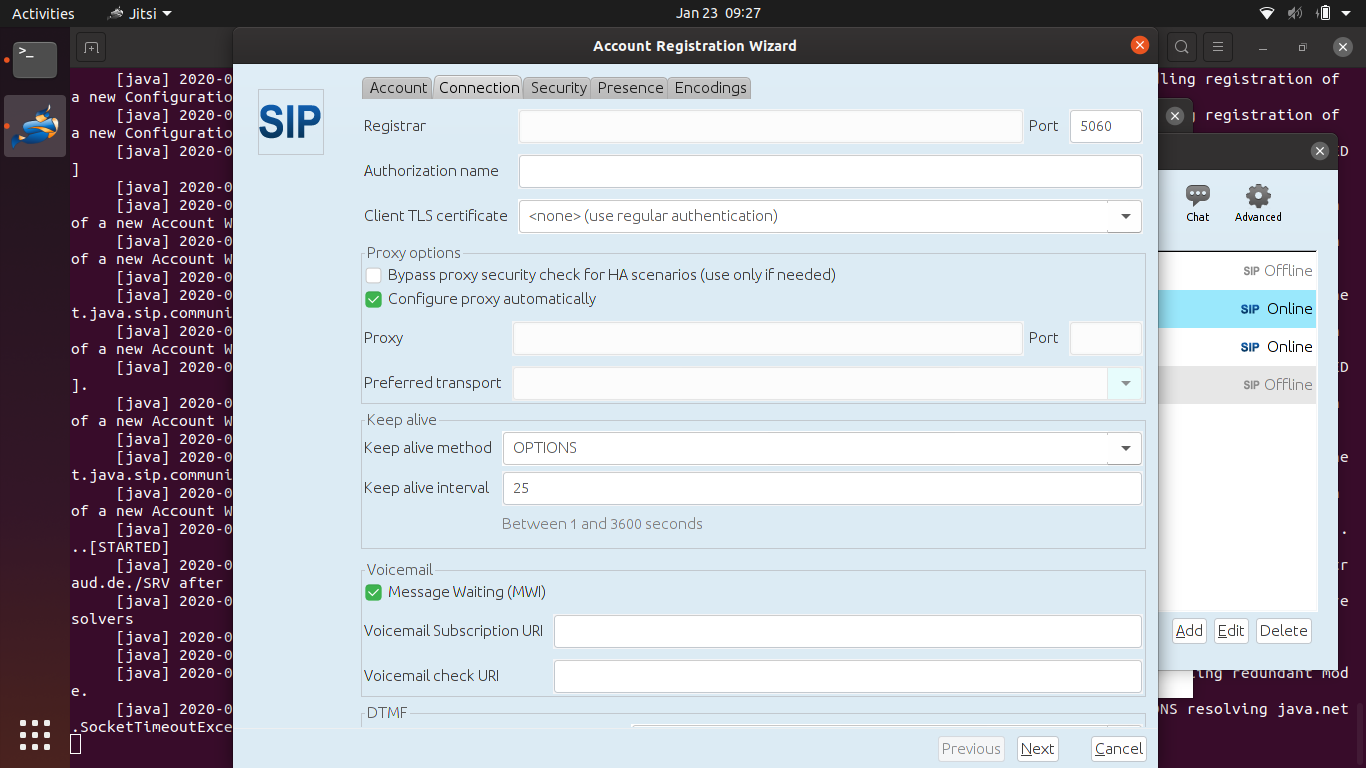The image size is (1366, 768).
Task: Disable Configure proxy automatically
Action: pos(373,299)
